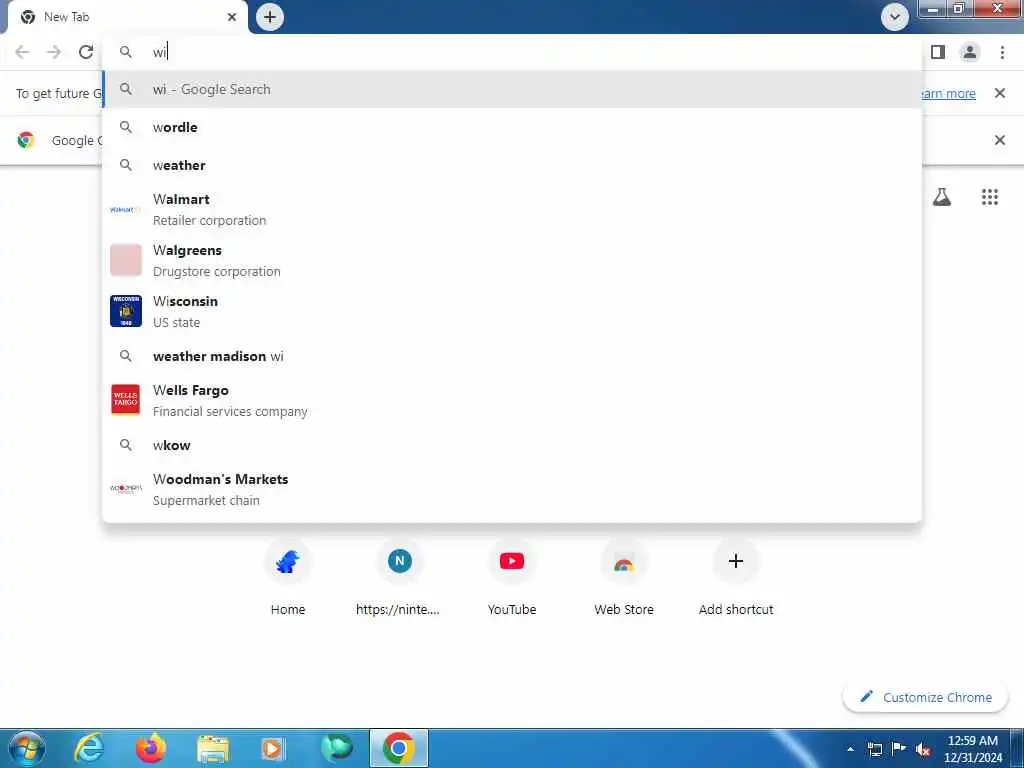Open Windows Explorer folder in taskbar
Viewport: 1024px width, 768px height.
212,749
